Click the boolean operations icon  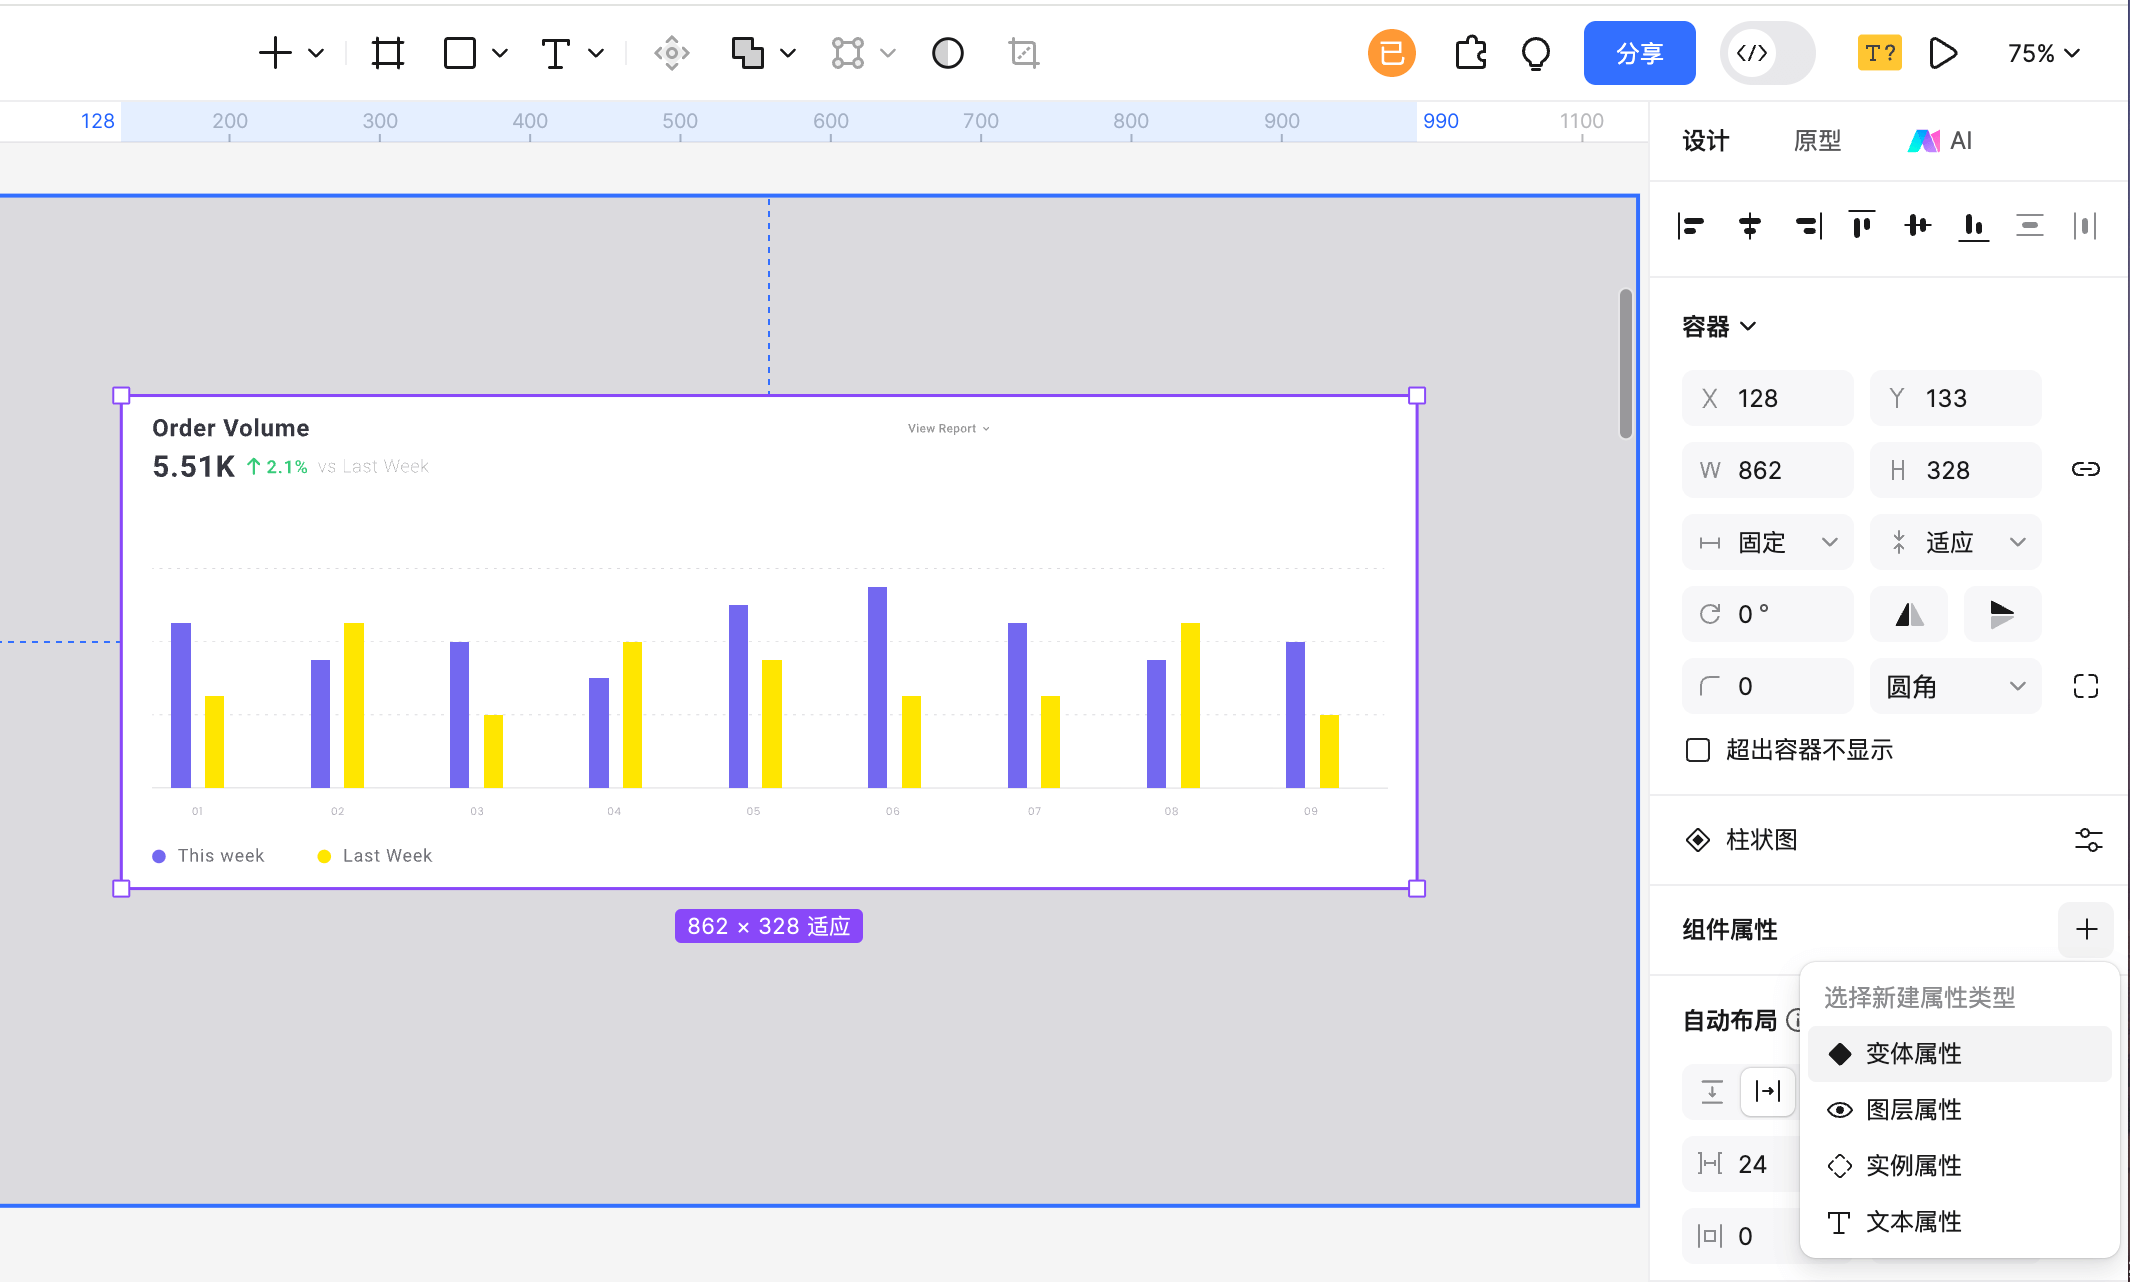[747, 53]
